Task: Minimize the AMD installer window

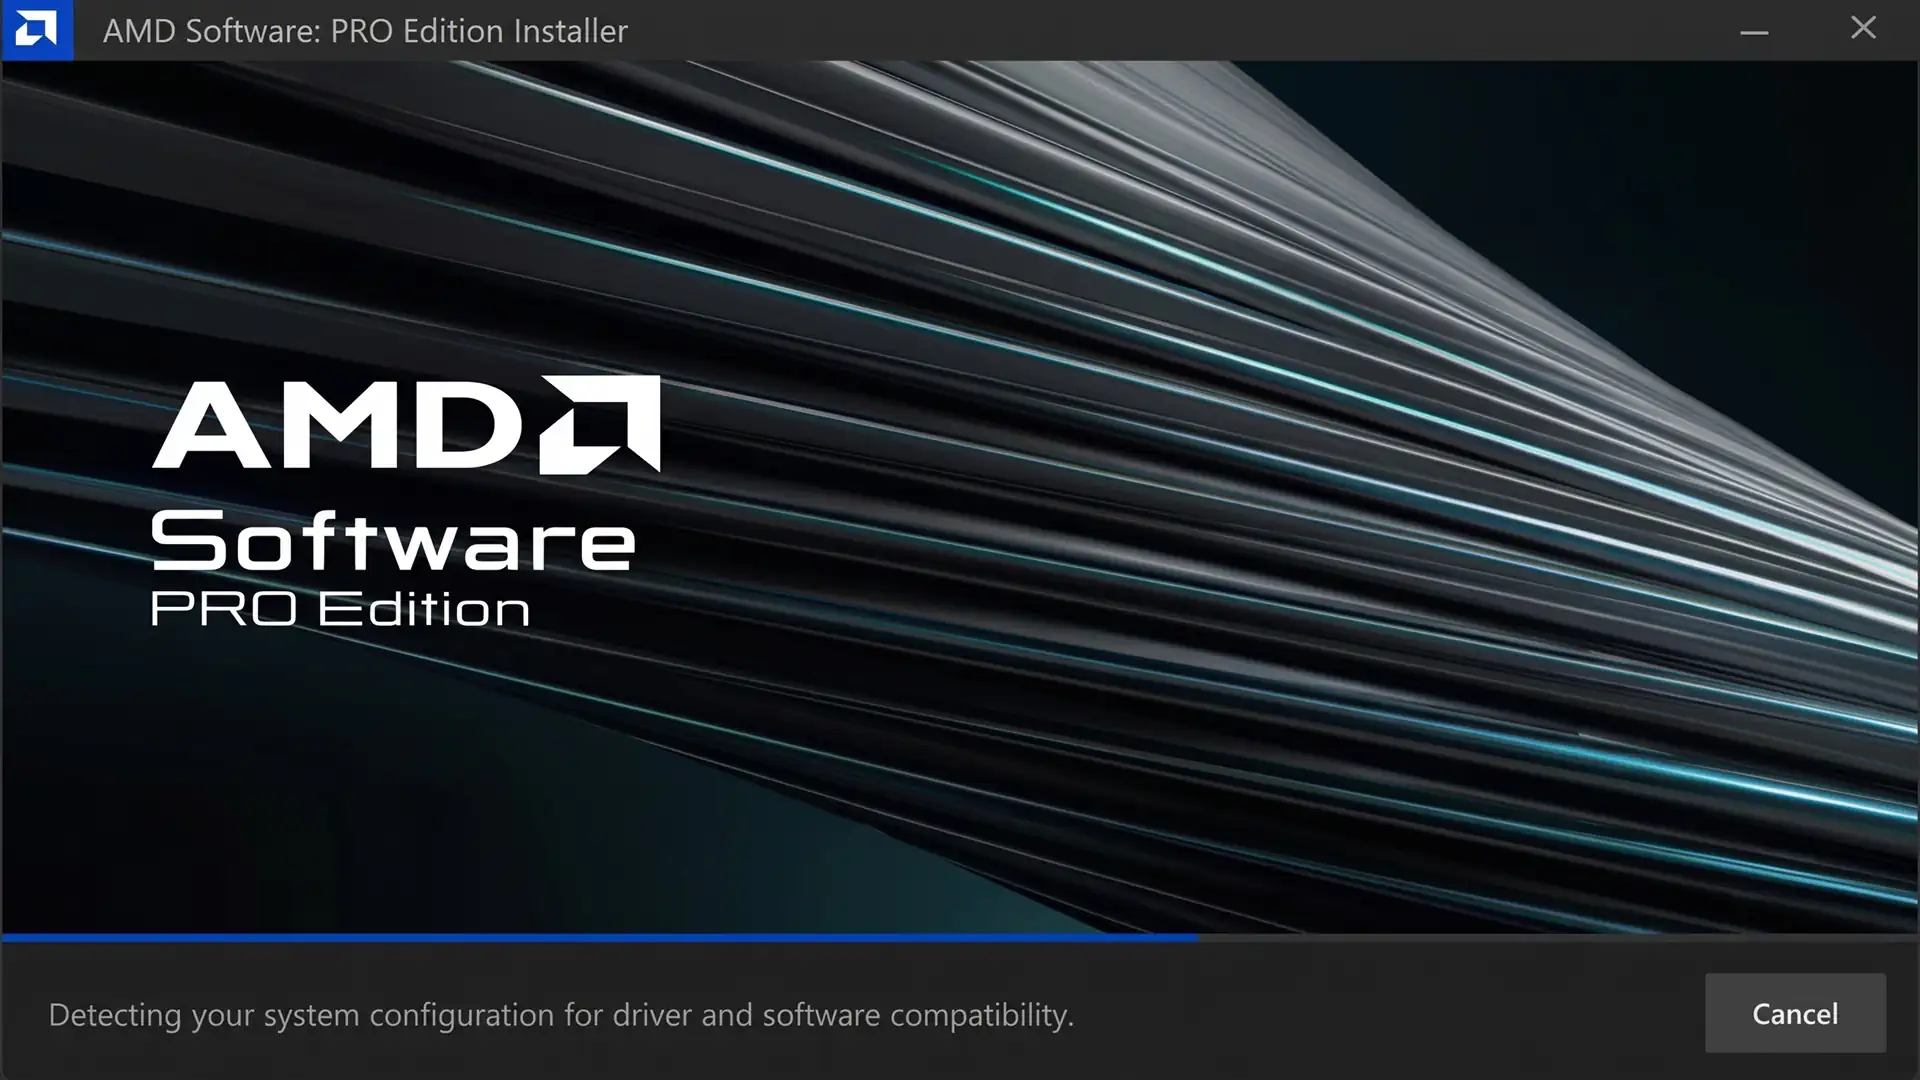Action: coord(1754,30)
